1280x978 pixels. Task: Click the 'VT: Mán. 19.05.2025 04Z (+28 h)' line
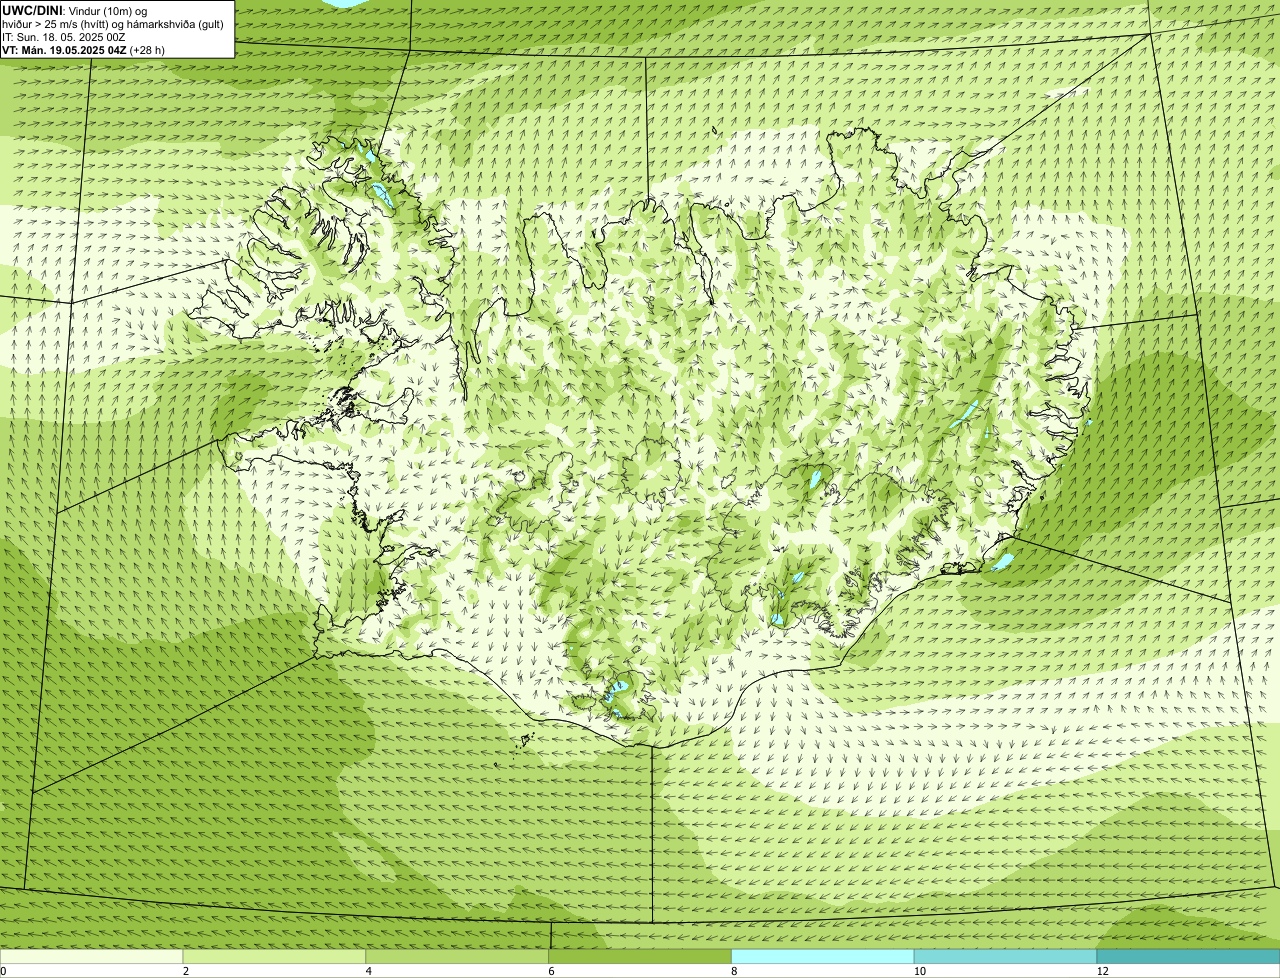click(x=84, y=50)
